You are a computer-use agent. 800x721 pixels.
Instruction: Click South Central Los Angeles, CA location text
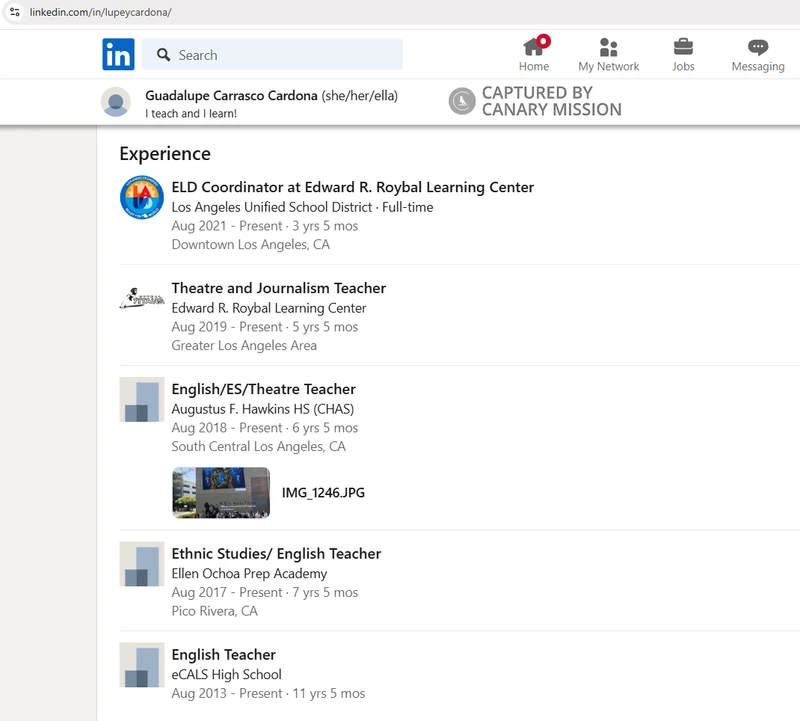259,446
